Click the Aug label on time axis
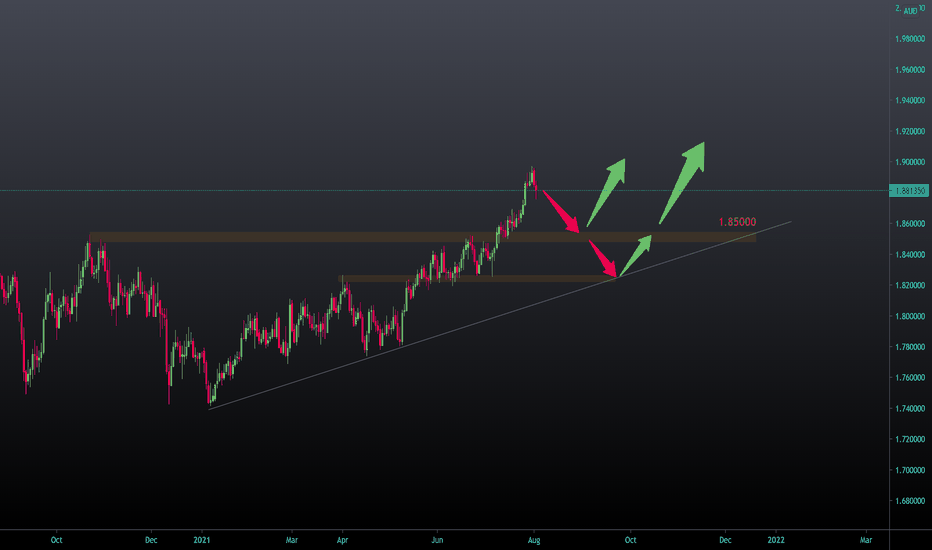This screenshot has width=932, height=550. tap(534, 540)
